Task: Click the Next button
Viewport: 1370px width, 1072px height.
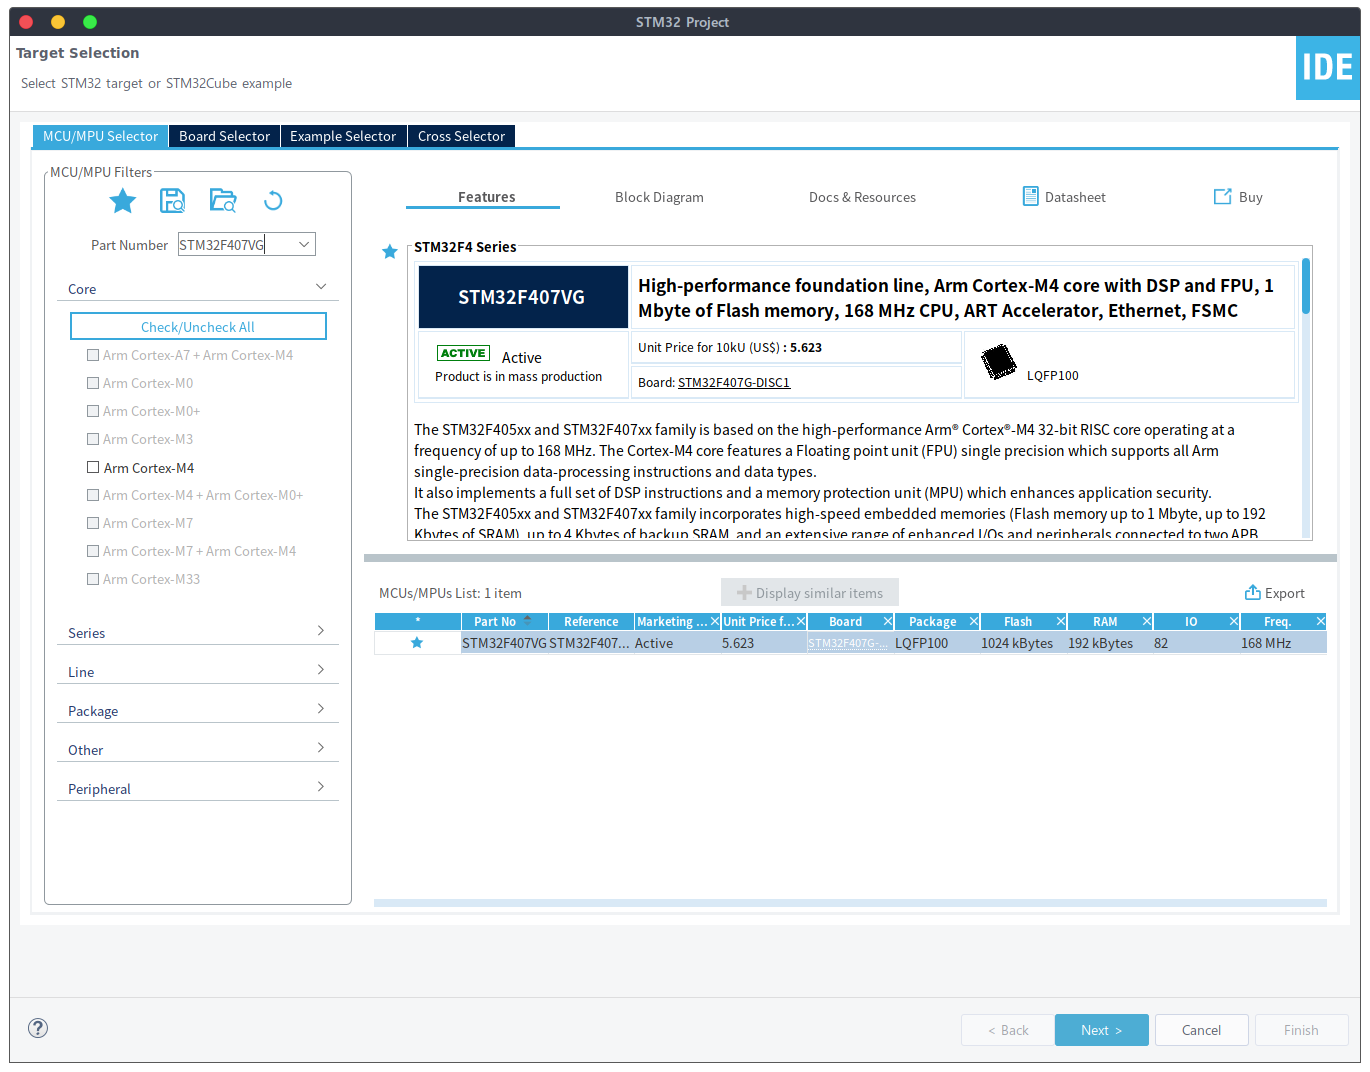Action: click(x=1101, y=1030)
